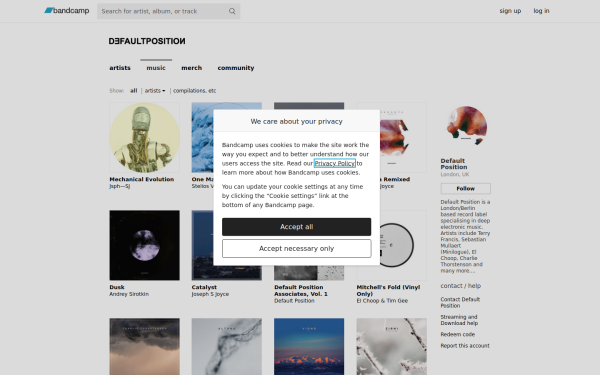Select the 'all' show filter
Screen dimensions: 600x375
coord(134,91)
